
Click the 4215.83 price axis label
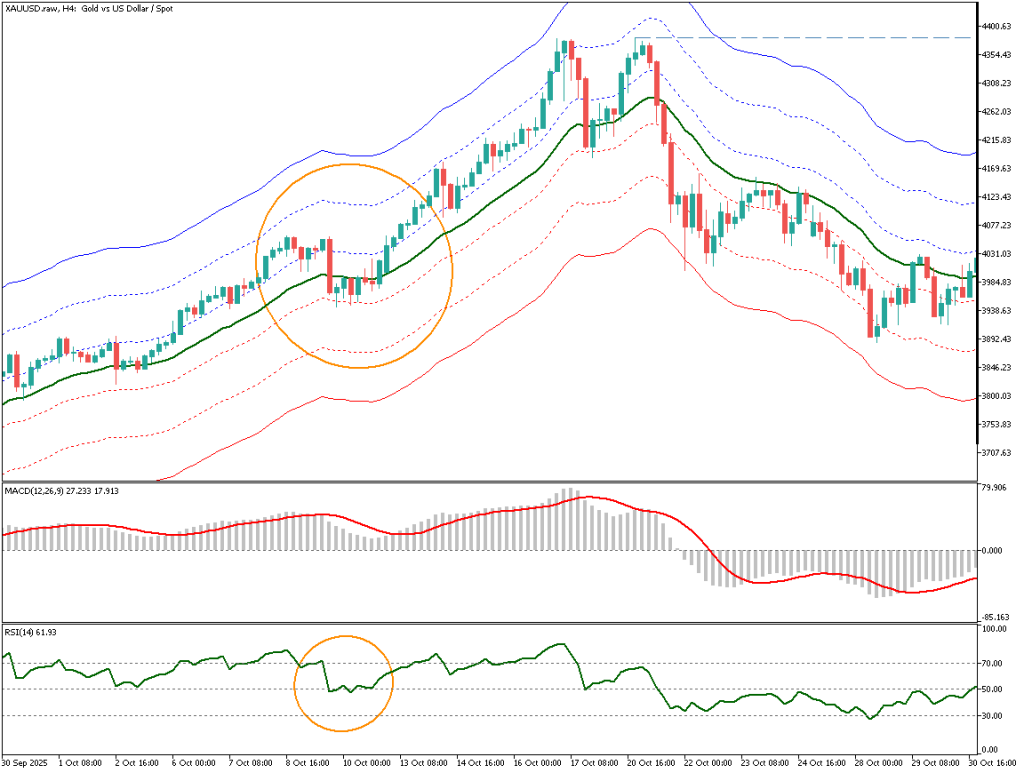998,140
